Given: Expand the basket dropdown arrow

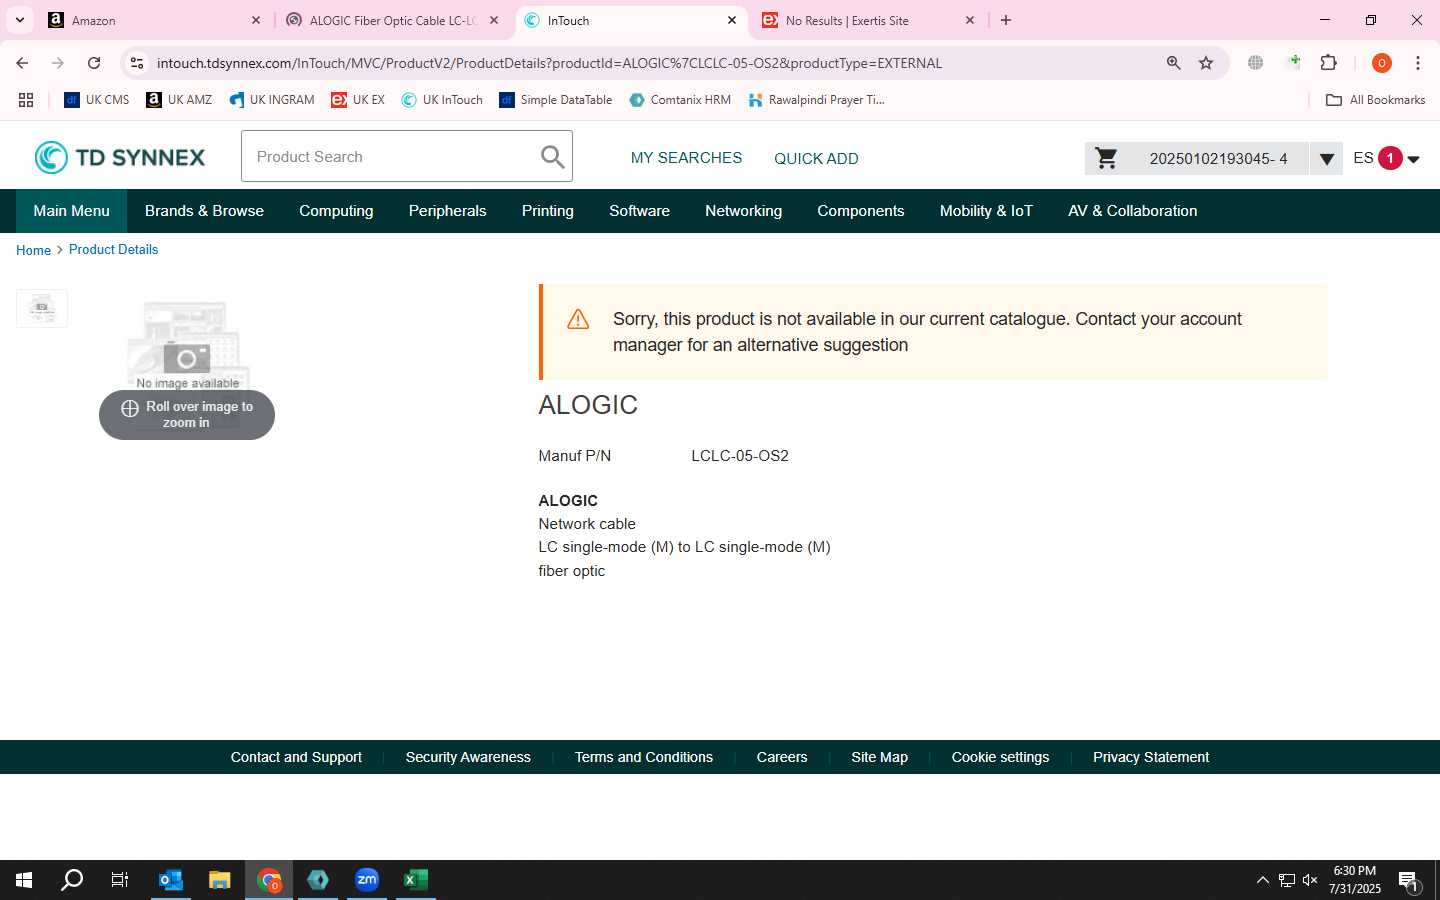Looking at the screenshot, I should tap(1326, 159).
